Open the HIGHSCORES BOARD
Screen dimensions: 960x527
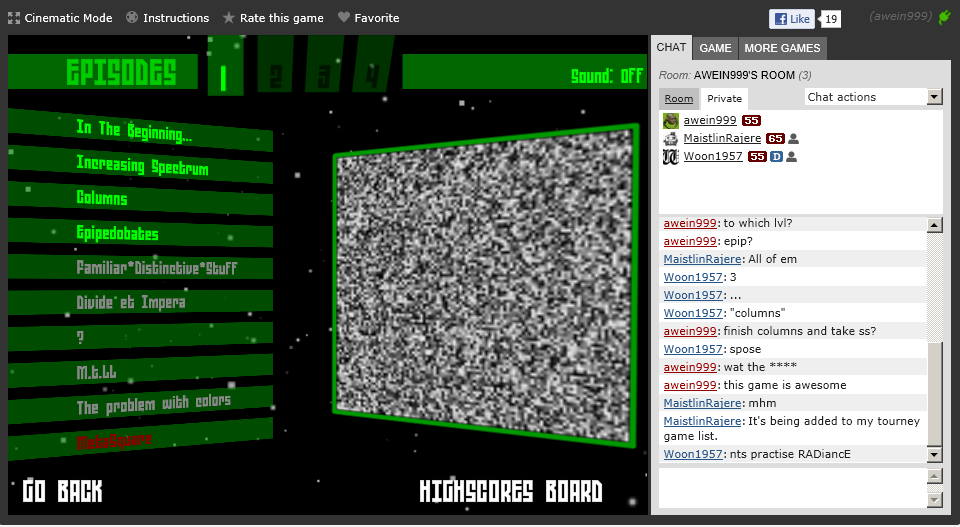point(511,491)
